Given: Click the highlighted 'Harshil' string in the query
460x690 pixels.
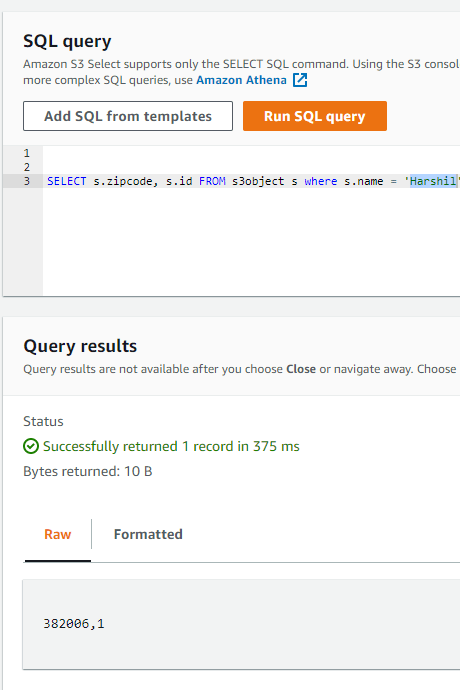Looking at the screenshot, I should 433,181.
